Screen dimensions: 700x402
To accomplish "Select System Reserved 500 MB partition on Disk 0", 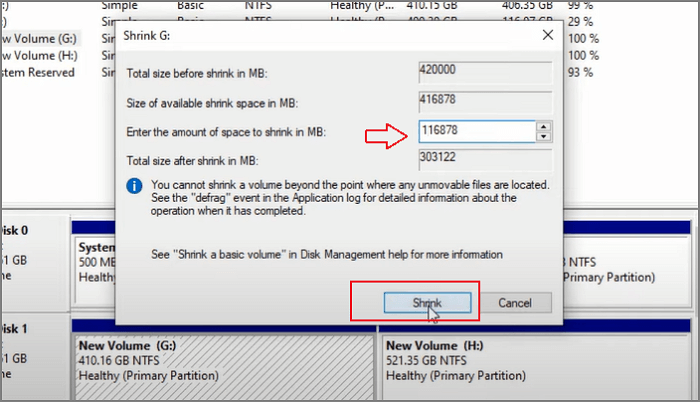I will click(x=96, y=271).
